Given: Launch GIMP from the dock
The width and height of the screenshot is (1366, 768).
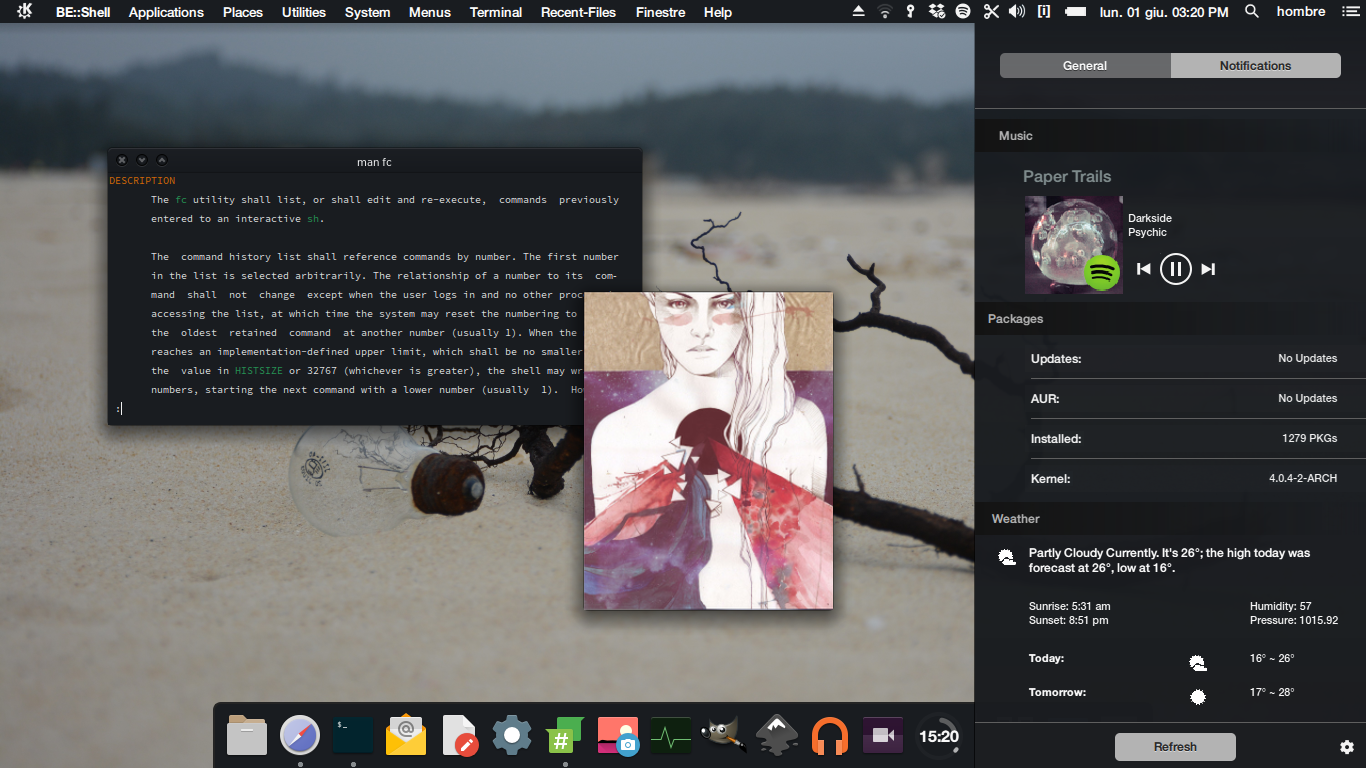Looking at the screenshot, I should pos(724,735).
